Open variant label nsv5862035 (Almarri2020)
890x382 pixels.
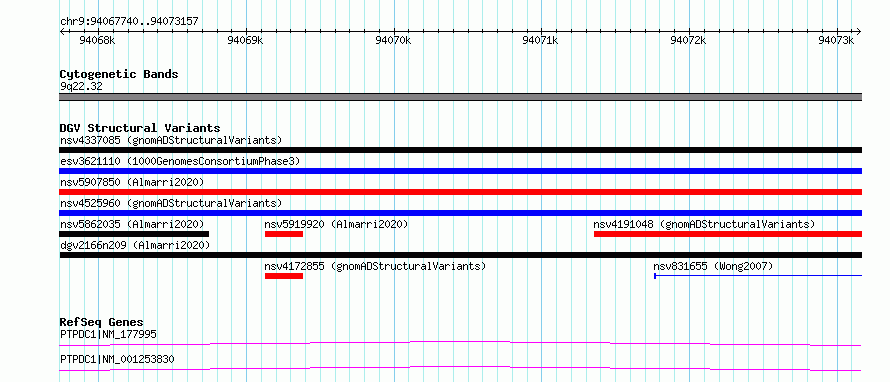tap(132, 224)
